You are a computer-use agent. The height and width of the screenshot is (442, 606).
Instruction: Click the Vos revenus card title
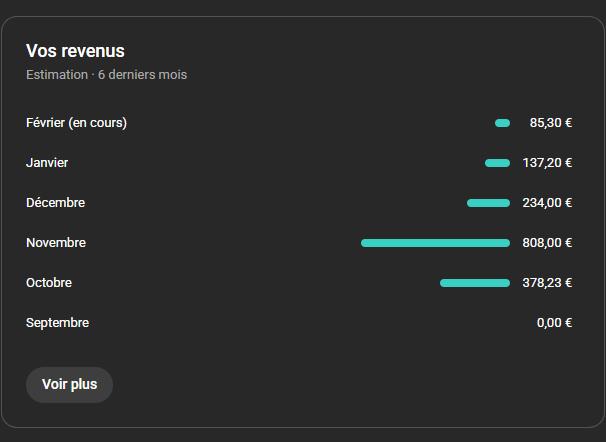click(75, 51)
